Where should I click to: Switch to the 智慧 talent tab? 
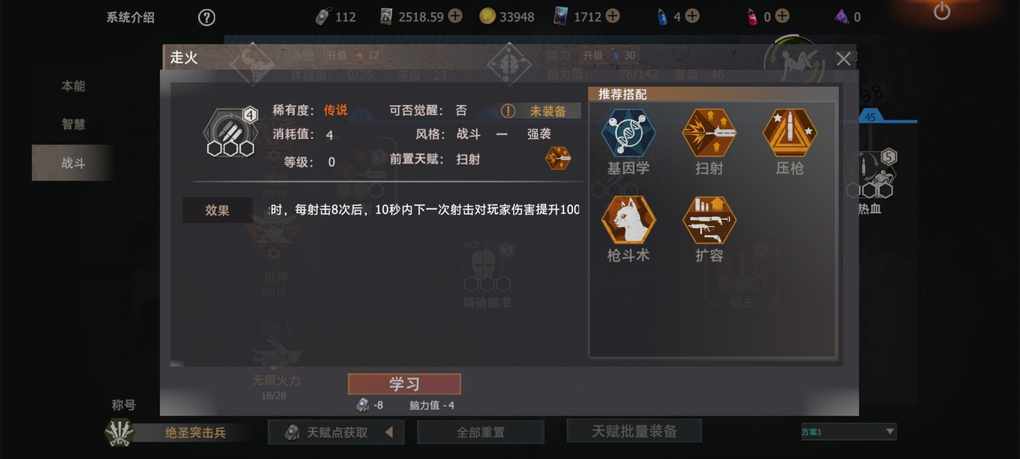[x=73, y=124]
